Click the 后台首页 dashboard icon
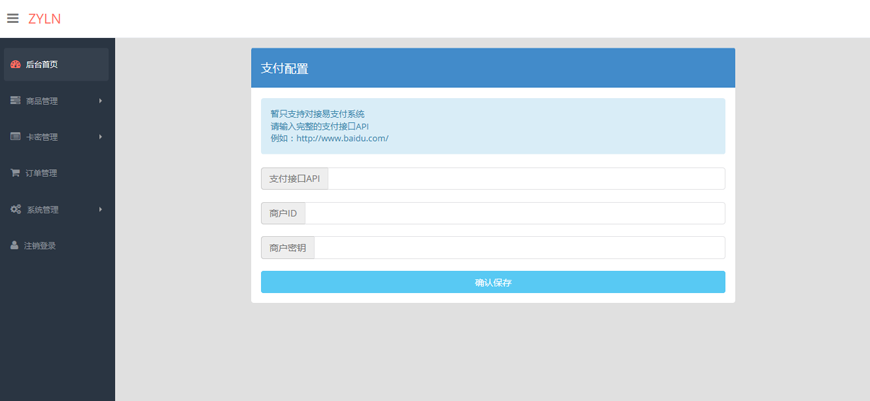Screen dimensions: 870x401 point(16,64)
